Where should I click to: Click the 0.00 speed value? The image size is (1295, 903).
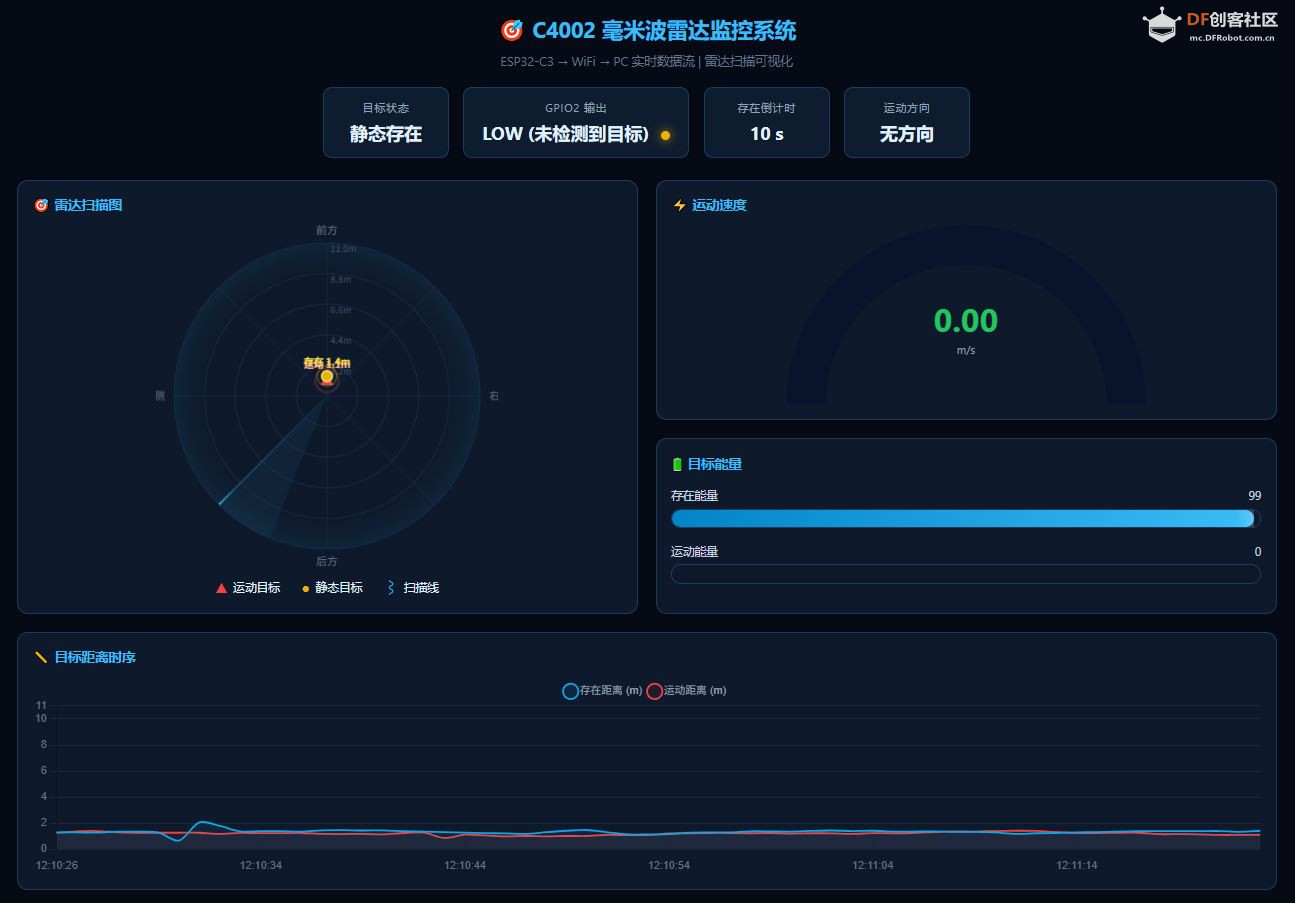[x=966, y=321]
